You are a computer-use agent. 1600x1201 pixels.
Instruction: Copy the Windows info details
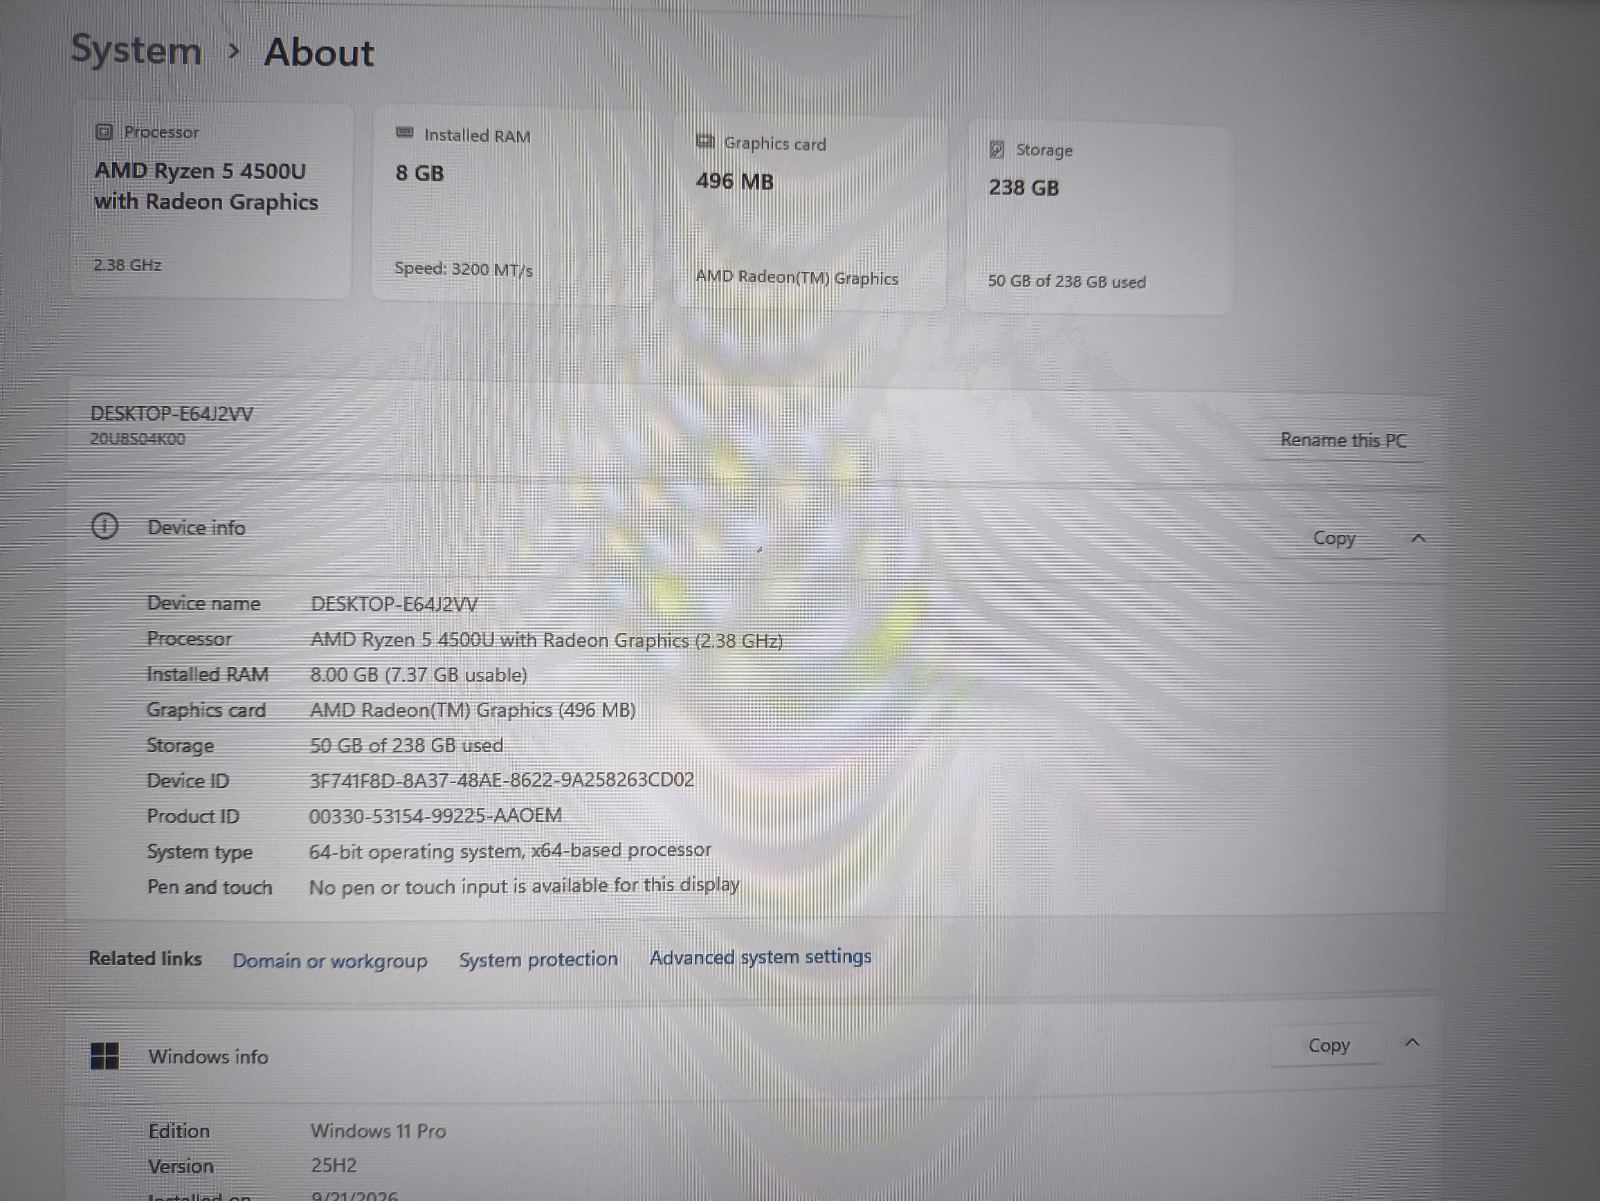click(1329, 1045)
